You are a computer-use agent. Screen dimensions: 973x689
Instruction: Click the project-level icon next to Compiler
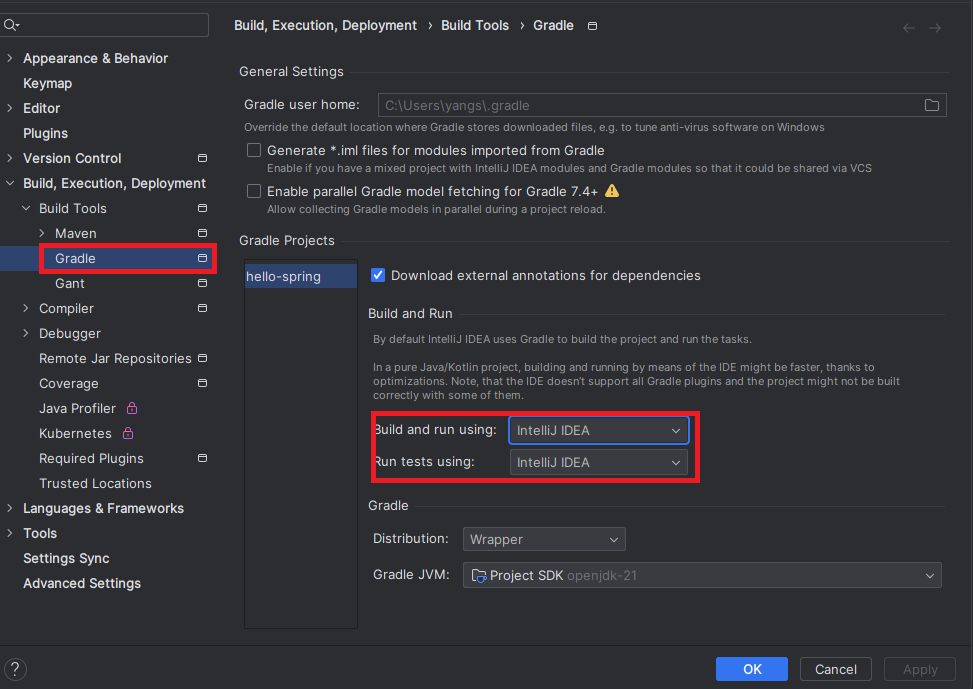coord(202,308)
